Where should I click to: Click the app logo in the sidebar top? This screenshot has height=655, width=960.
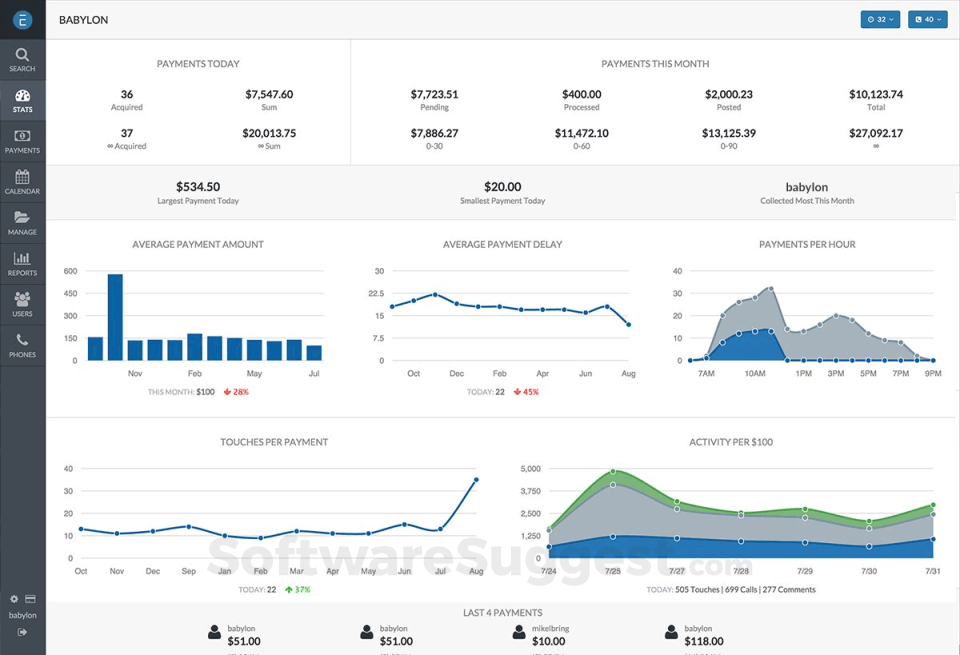[22, 20]
